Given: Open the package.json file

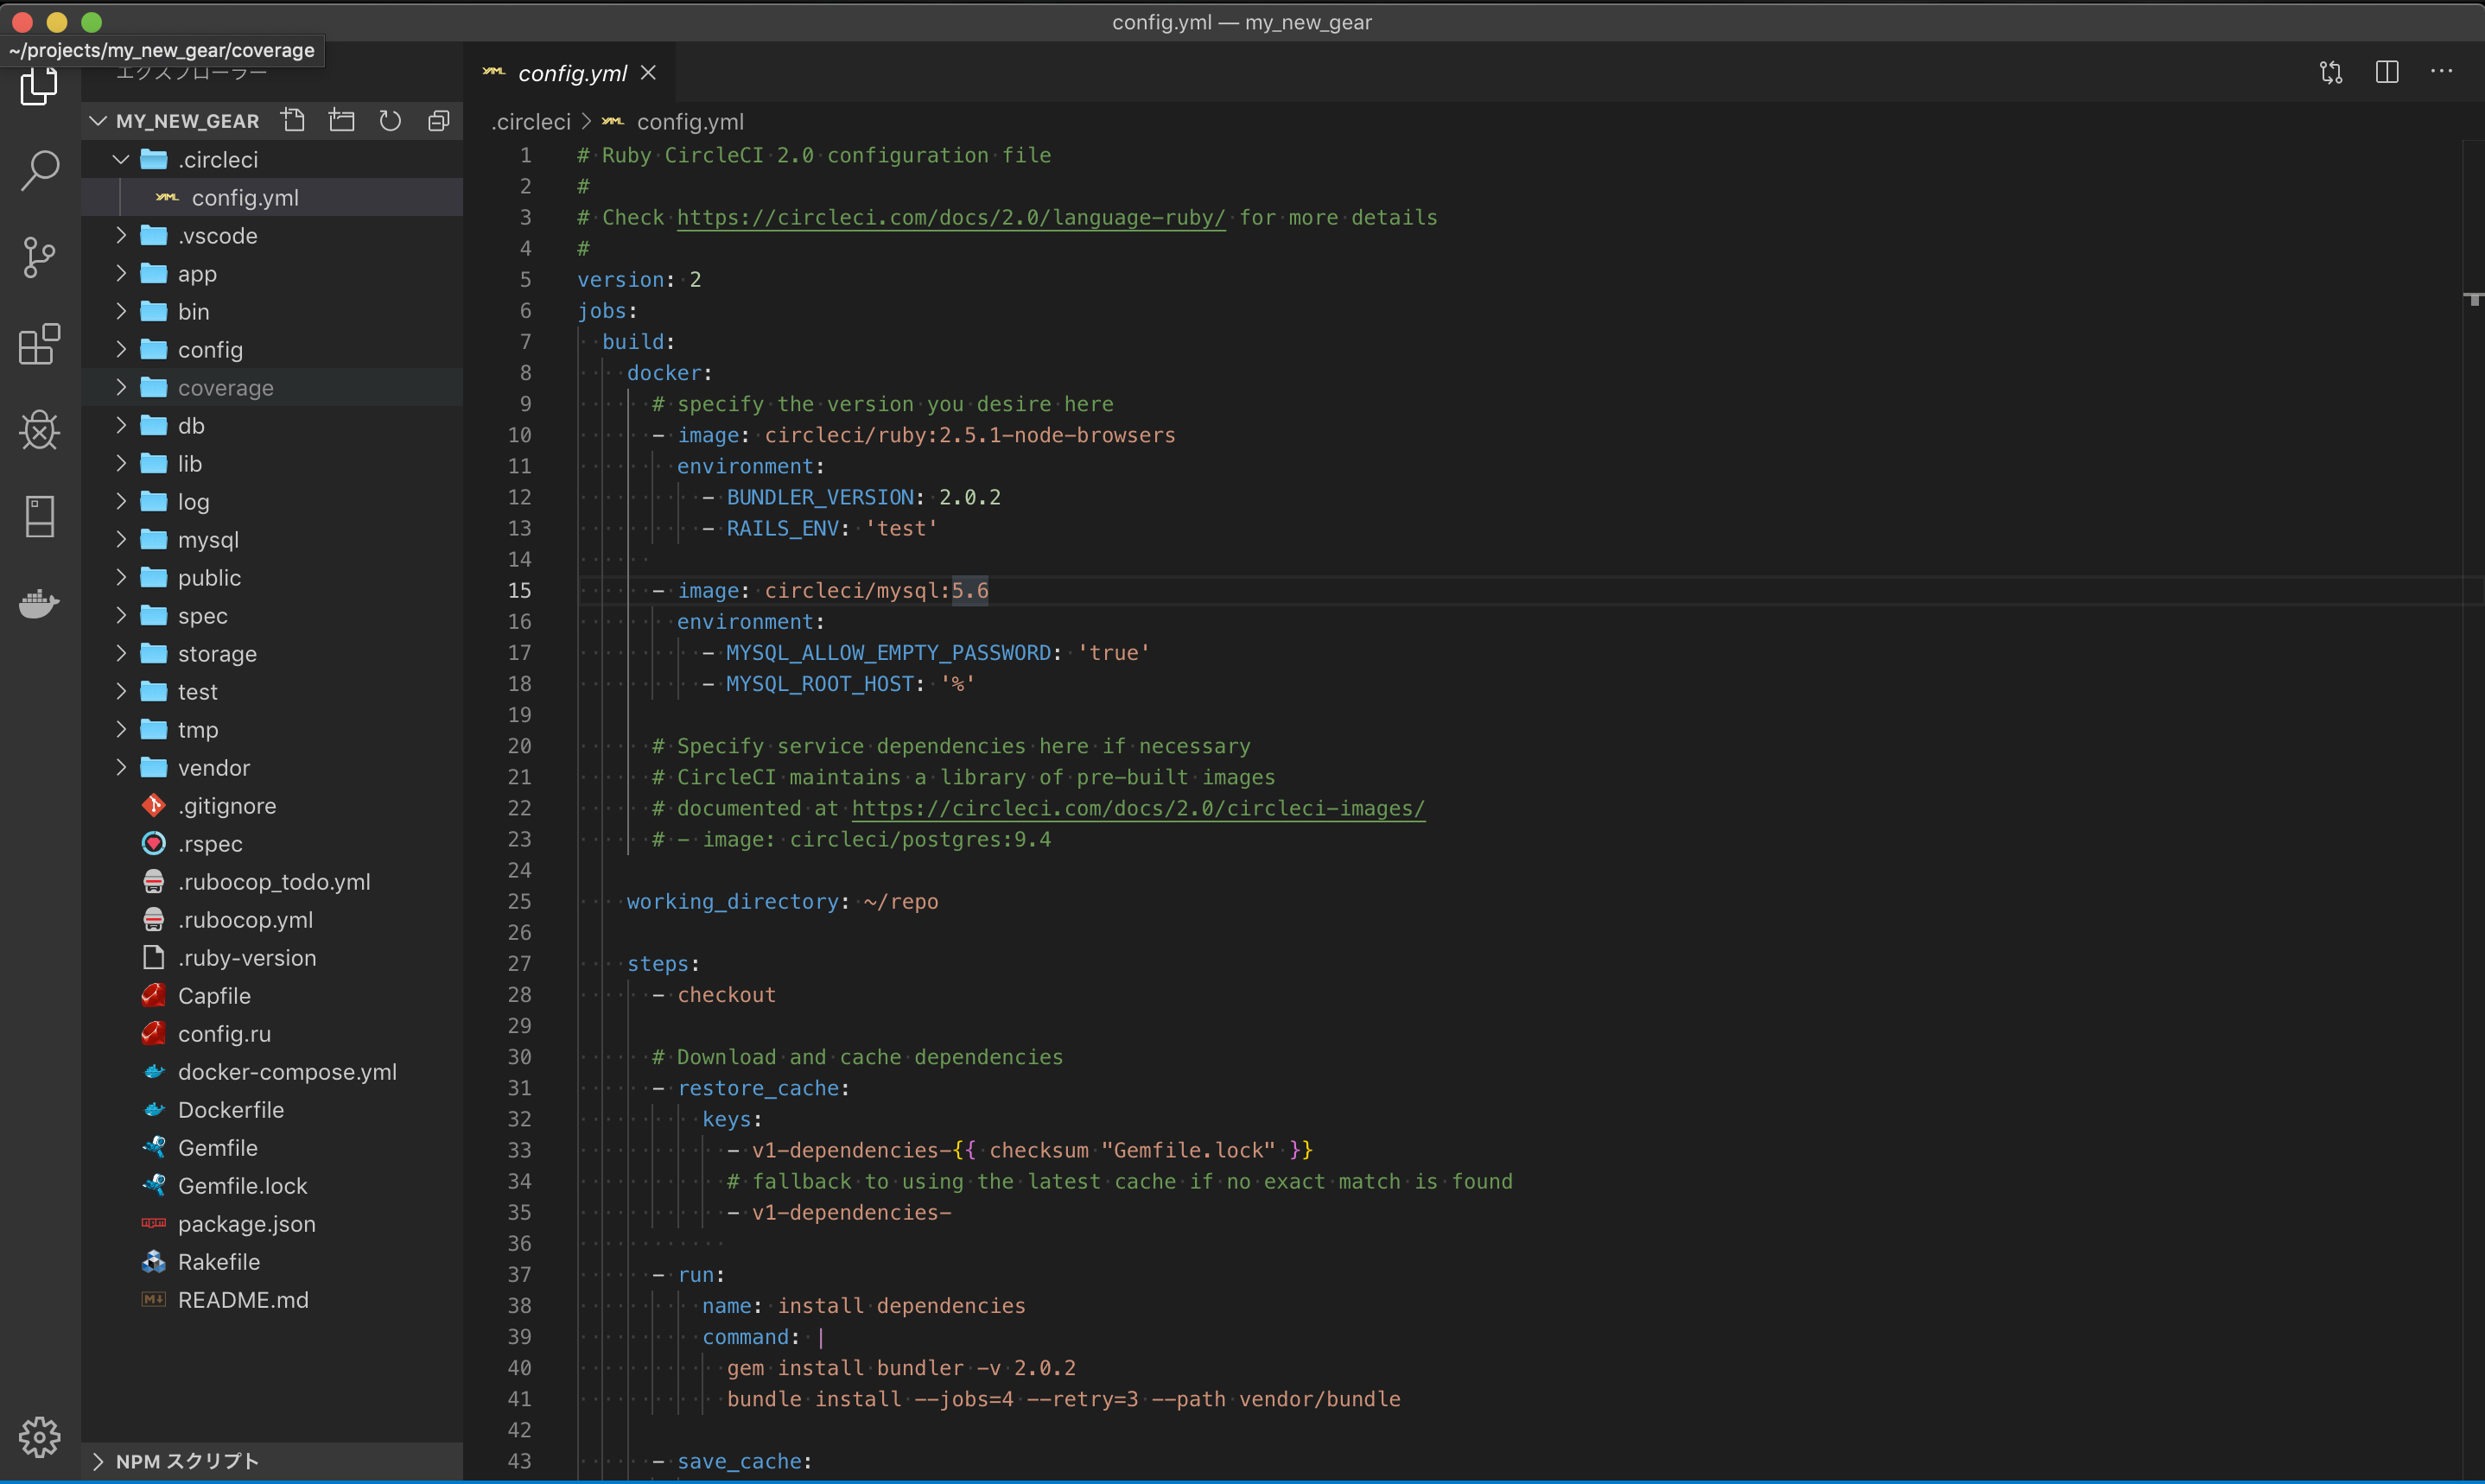Looking at the screenshot, I should coord(272,1224).
